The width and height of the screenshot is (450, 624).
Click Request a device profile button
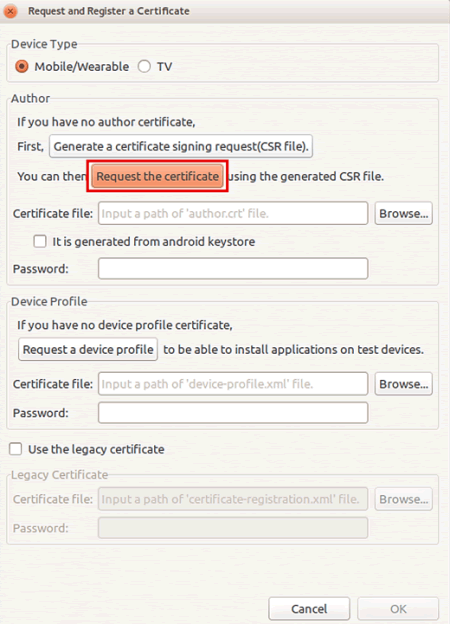pyautogui.click(x=88, y=349)
